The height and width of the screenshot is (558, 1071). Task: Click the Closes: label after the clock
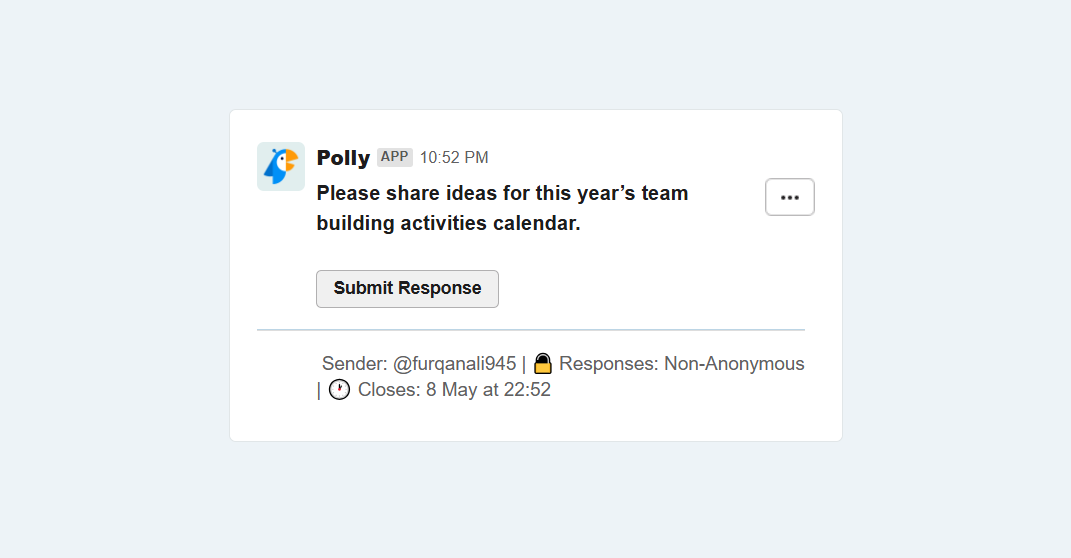[389, 389]
